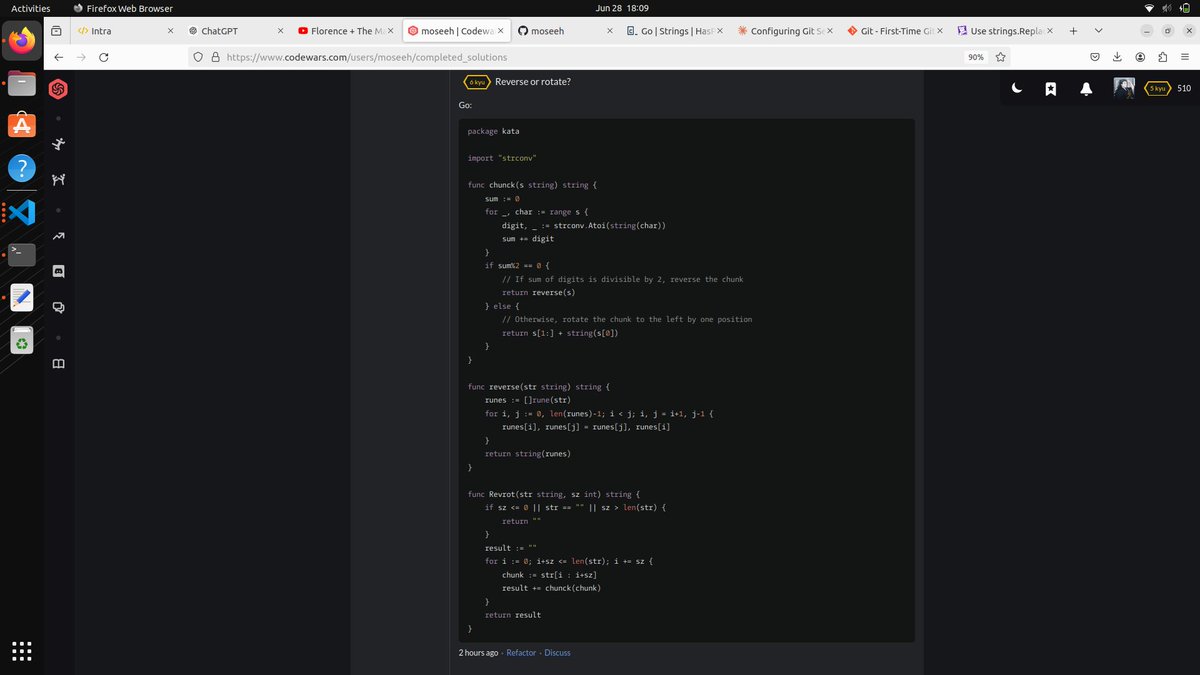
Task: Click the profile avatar thumbnail
Action: (1122, 88)
